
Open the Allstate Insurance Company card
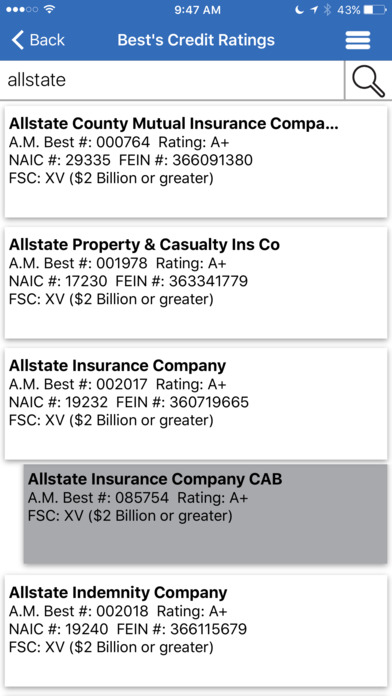(196, 403)
